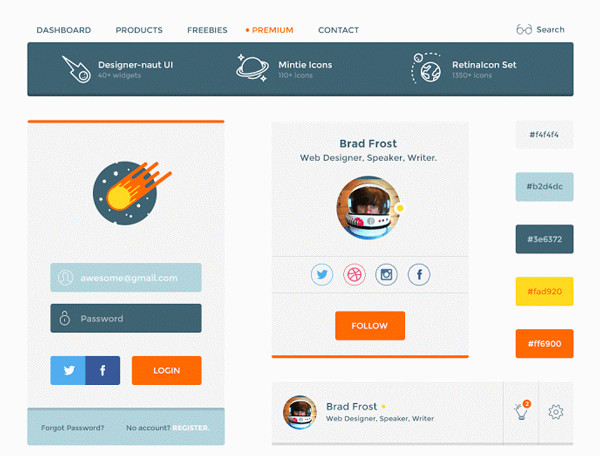Switch to the Premium tab
Screen dimensions: 600x456
click(x=269, y=30)
